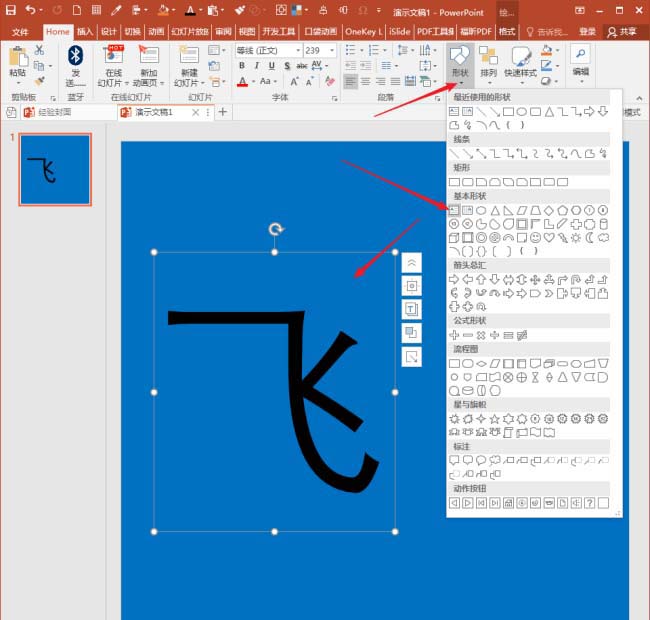The image size is (650, 620).
Task: Select the smiley face shape
Action: pyautogui.click(x=536, y=237)
